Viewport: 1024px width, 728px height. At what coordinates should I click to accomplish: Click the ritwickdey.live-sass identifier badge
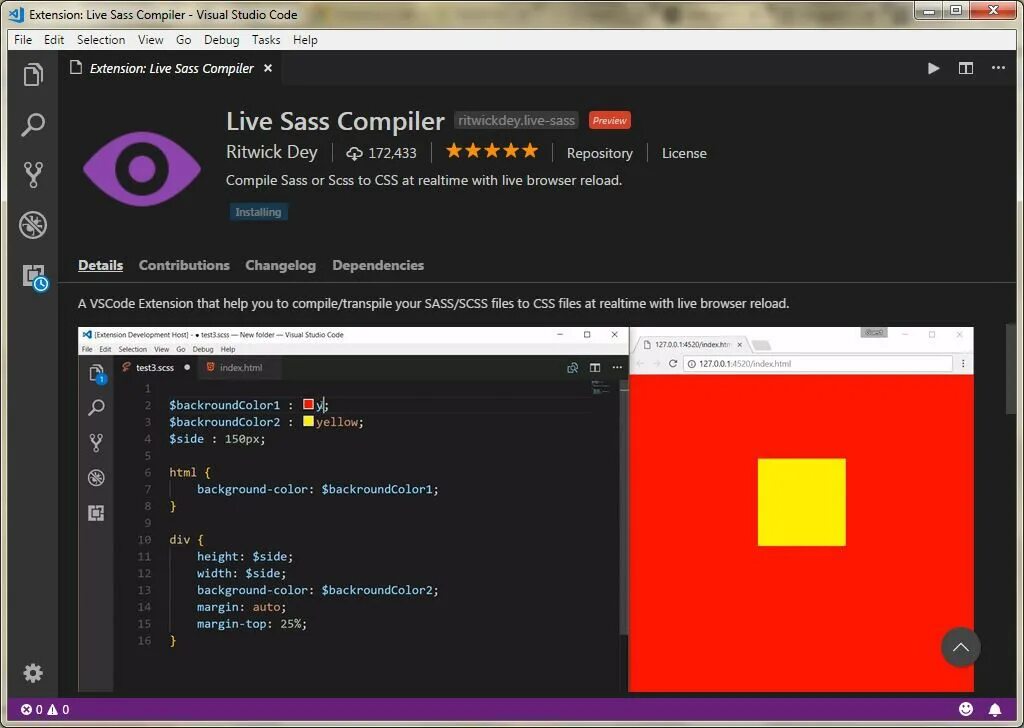click(x=516, y=120)
